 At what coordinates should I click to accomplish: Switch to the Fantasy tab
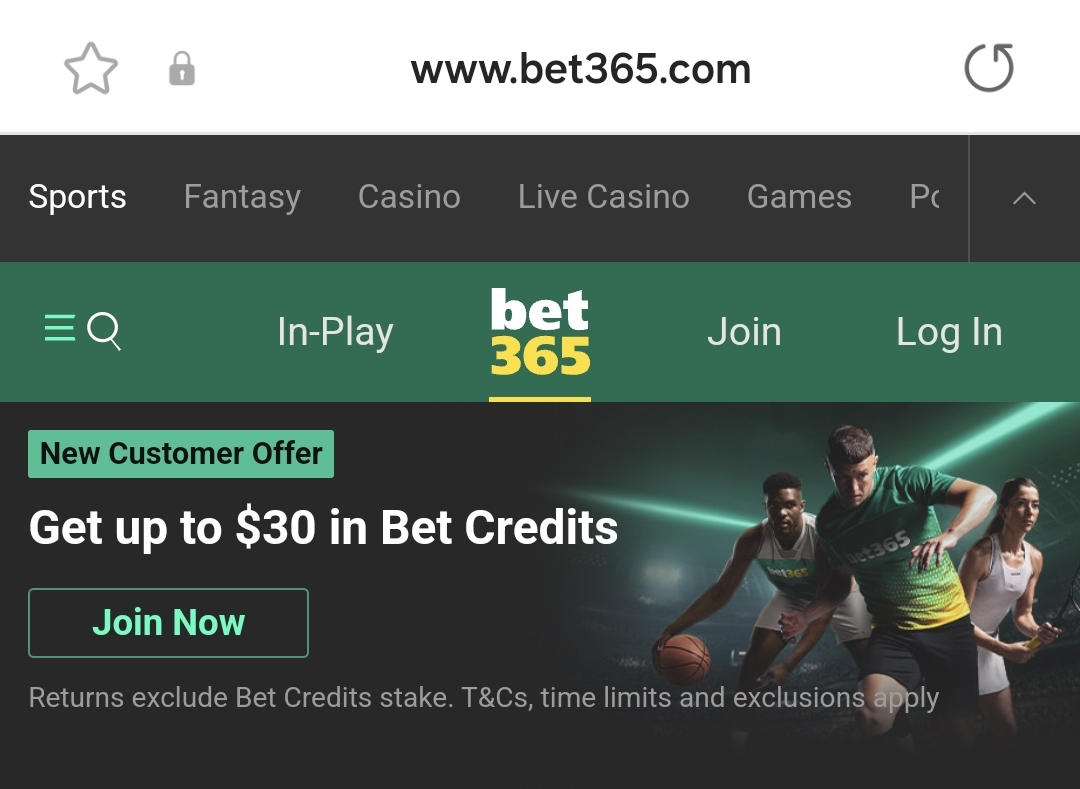pyautogui.click(x=242, y=197)
